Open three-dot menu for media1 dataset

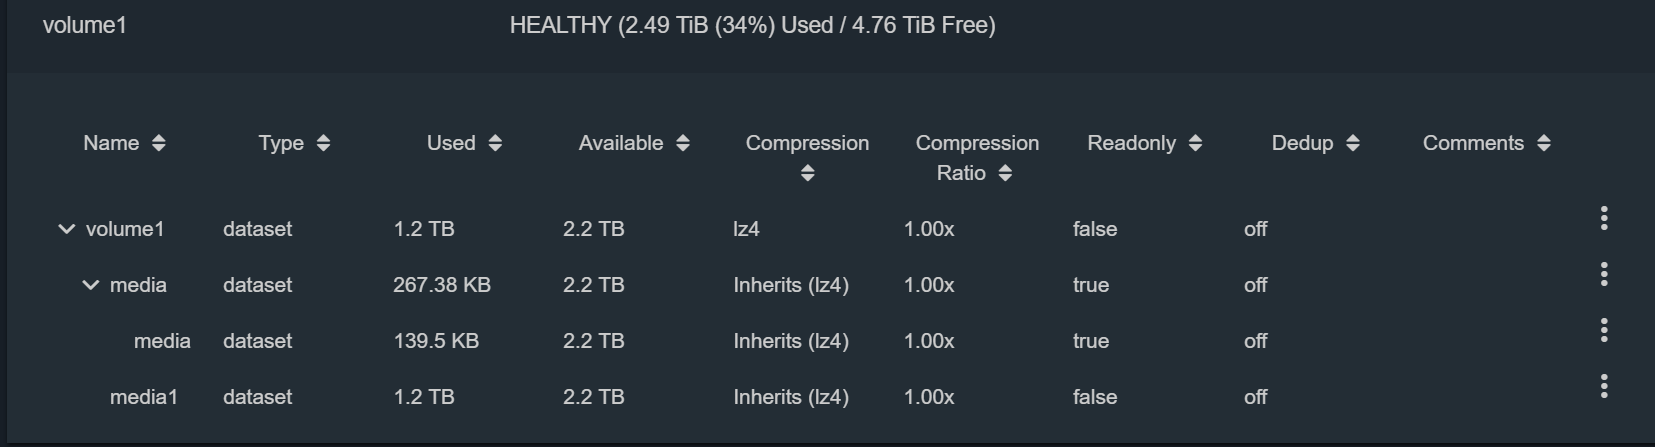1604,386
